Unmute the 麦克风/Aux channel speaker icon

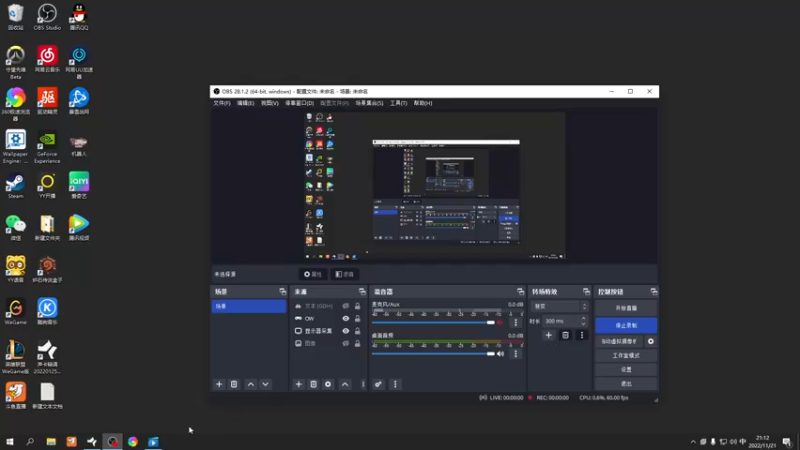click(x=501, y=322)
